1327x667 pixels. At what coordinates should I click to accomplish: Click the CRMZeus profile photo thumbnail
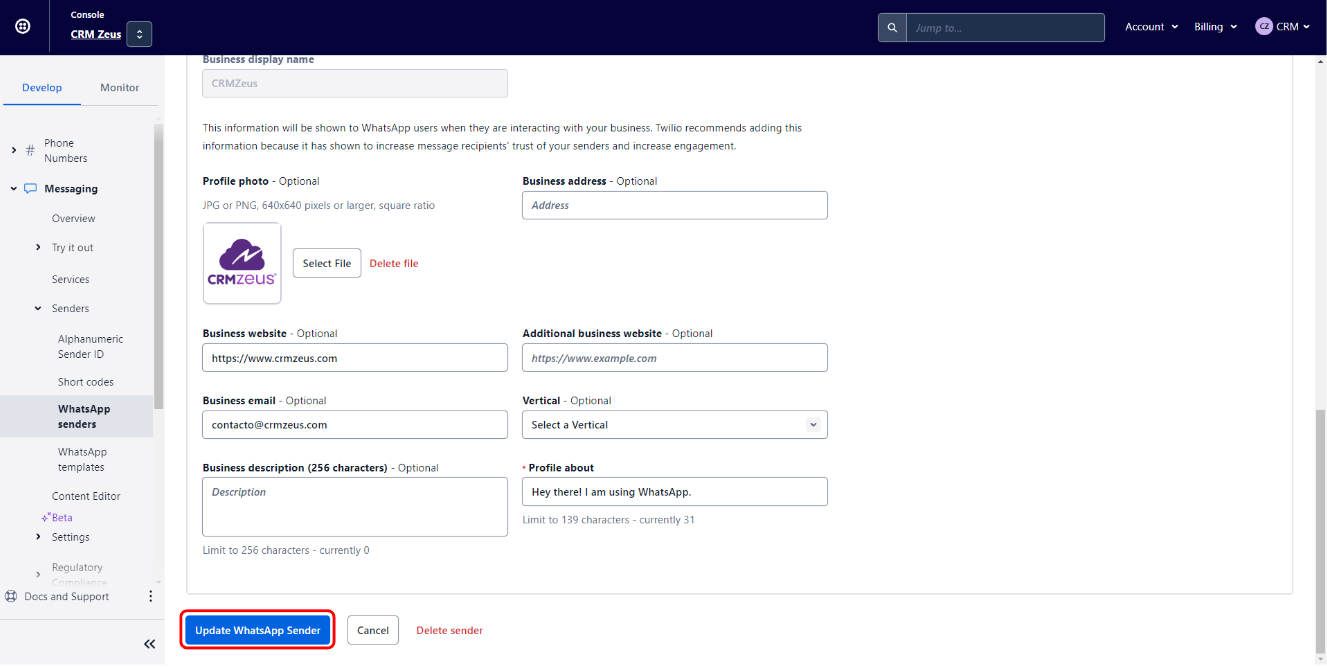(x=242, y=263)
